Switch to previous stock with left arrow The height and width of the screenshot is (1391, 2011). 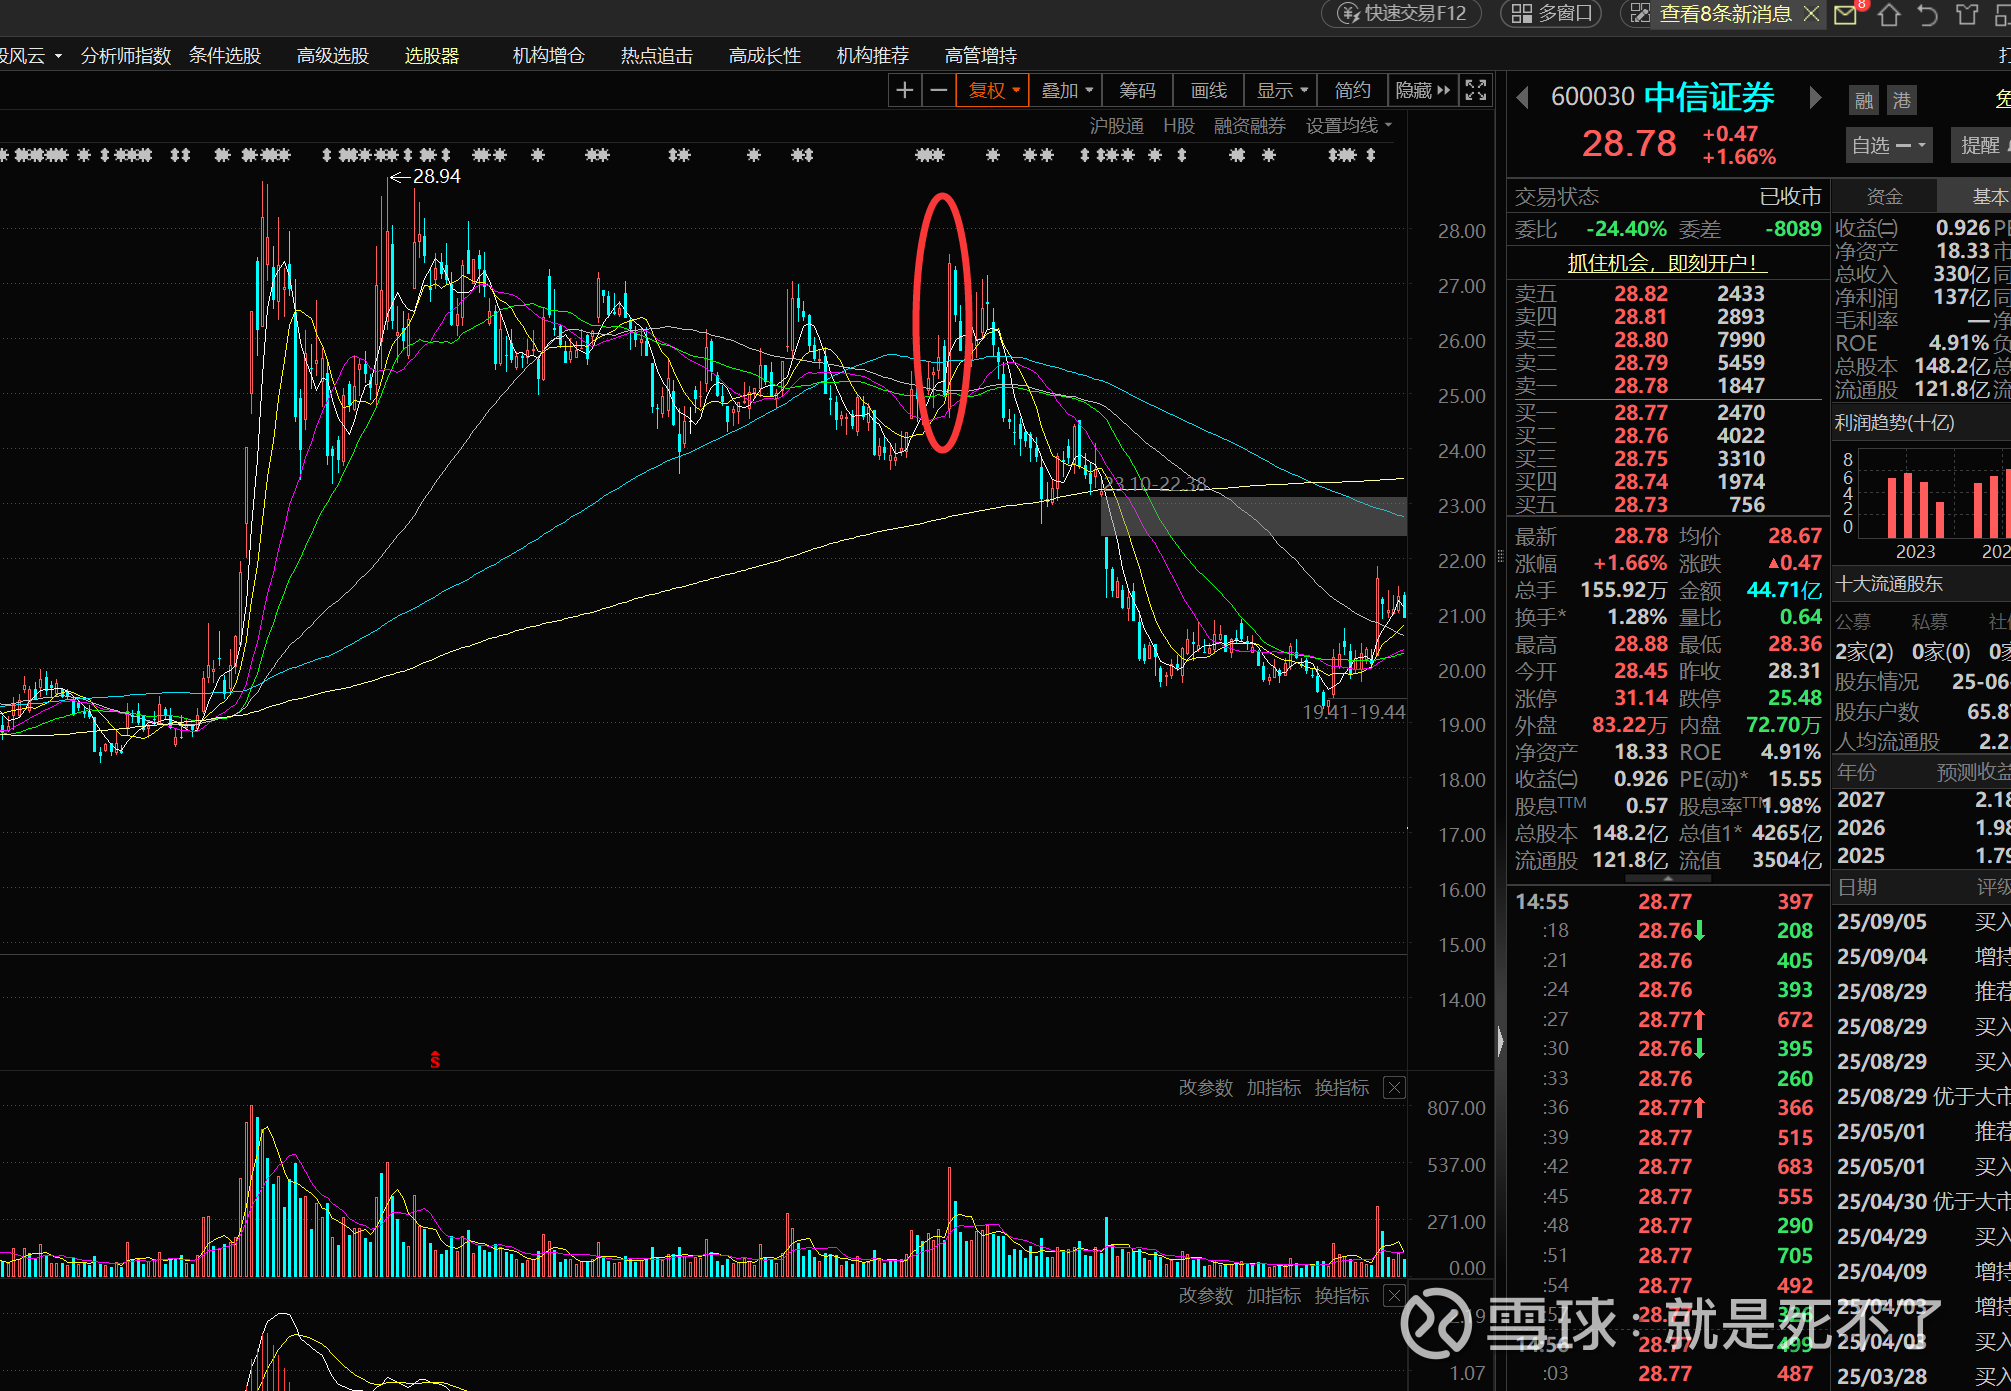coord(1523,97)
